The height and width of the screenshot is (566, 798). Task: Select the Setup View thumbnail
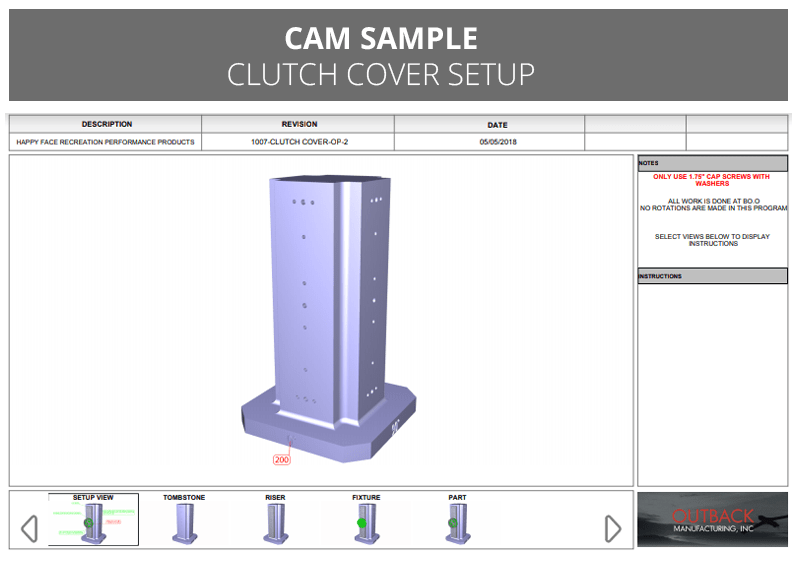click(x=93, y=521)
